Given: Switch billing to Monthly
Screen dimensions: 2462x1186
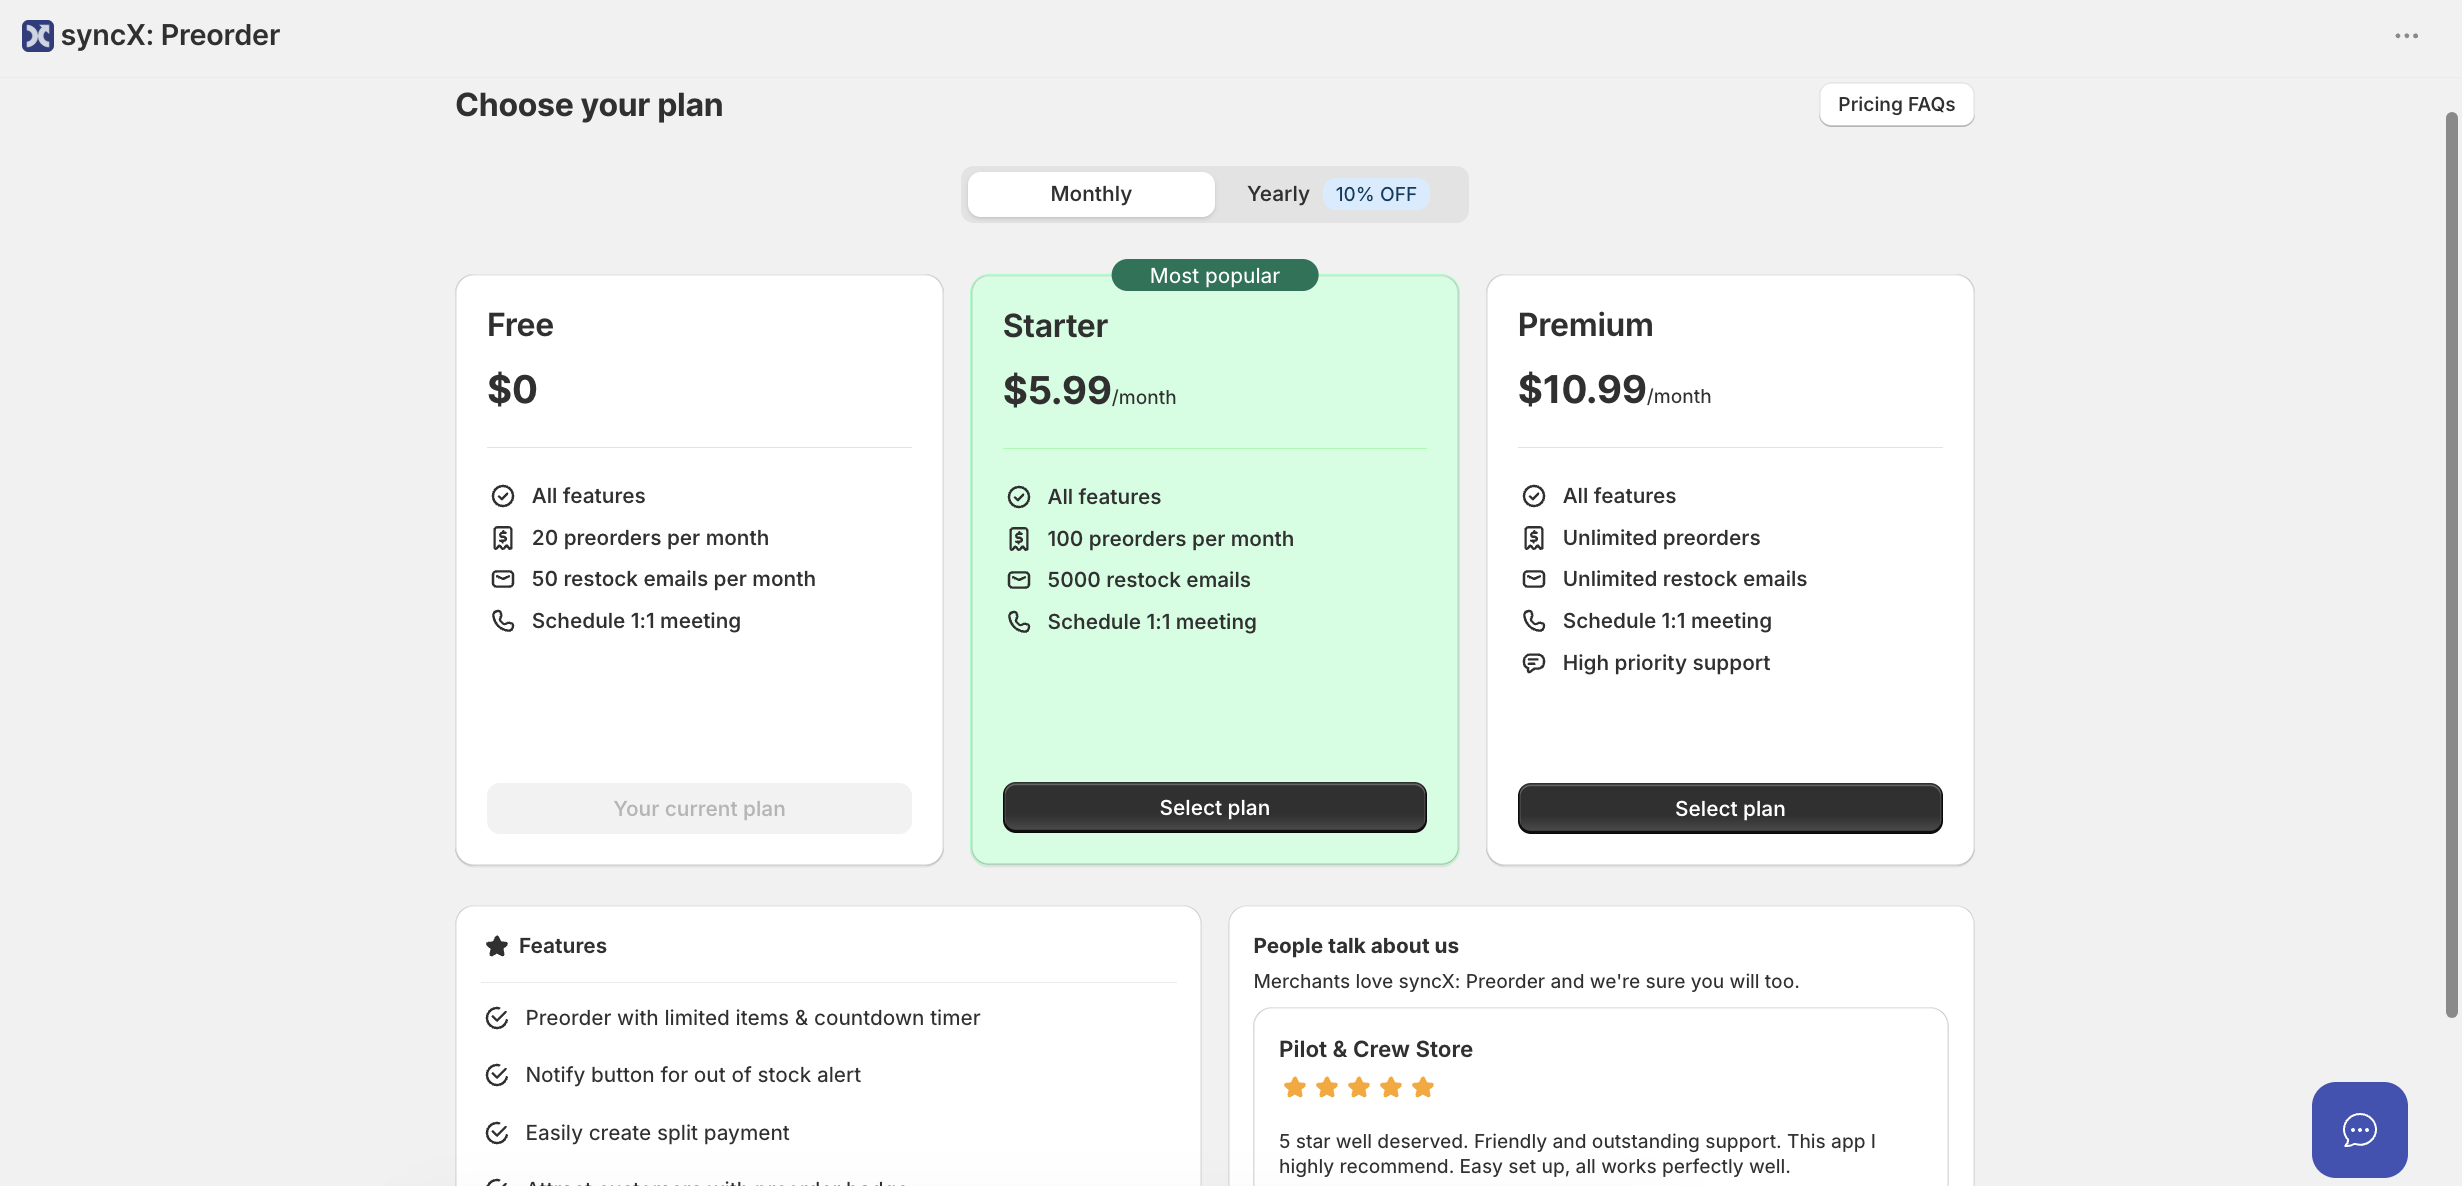Looking at the screenshot, I should click(1091, 194).
